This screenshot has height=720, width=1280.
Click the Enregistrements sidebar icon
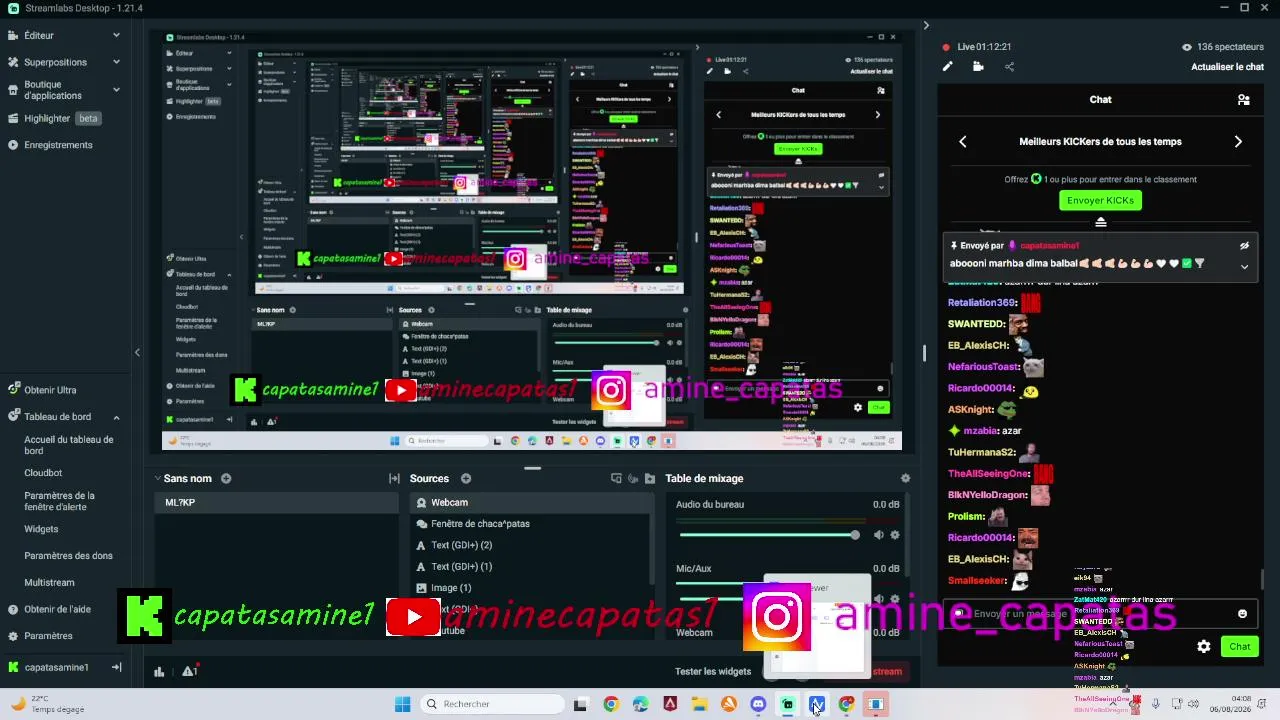pos(13,145)
